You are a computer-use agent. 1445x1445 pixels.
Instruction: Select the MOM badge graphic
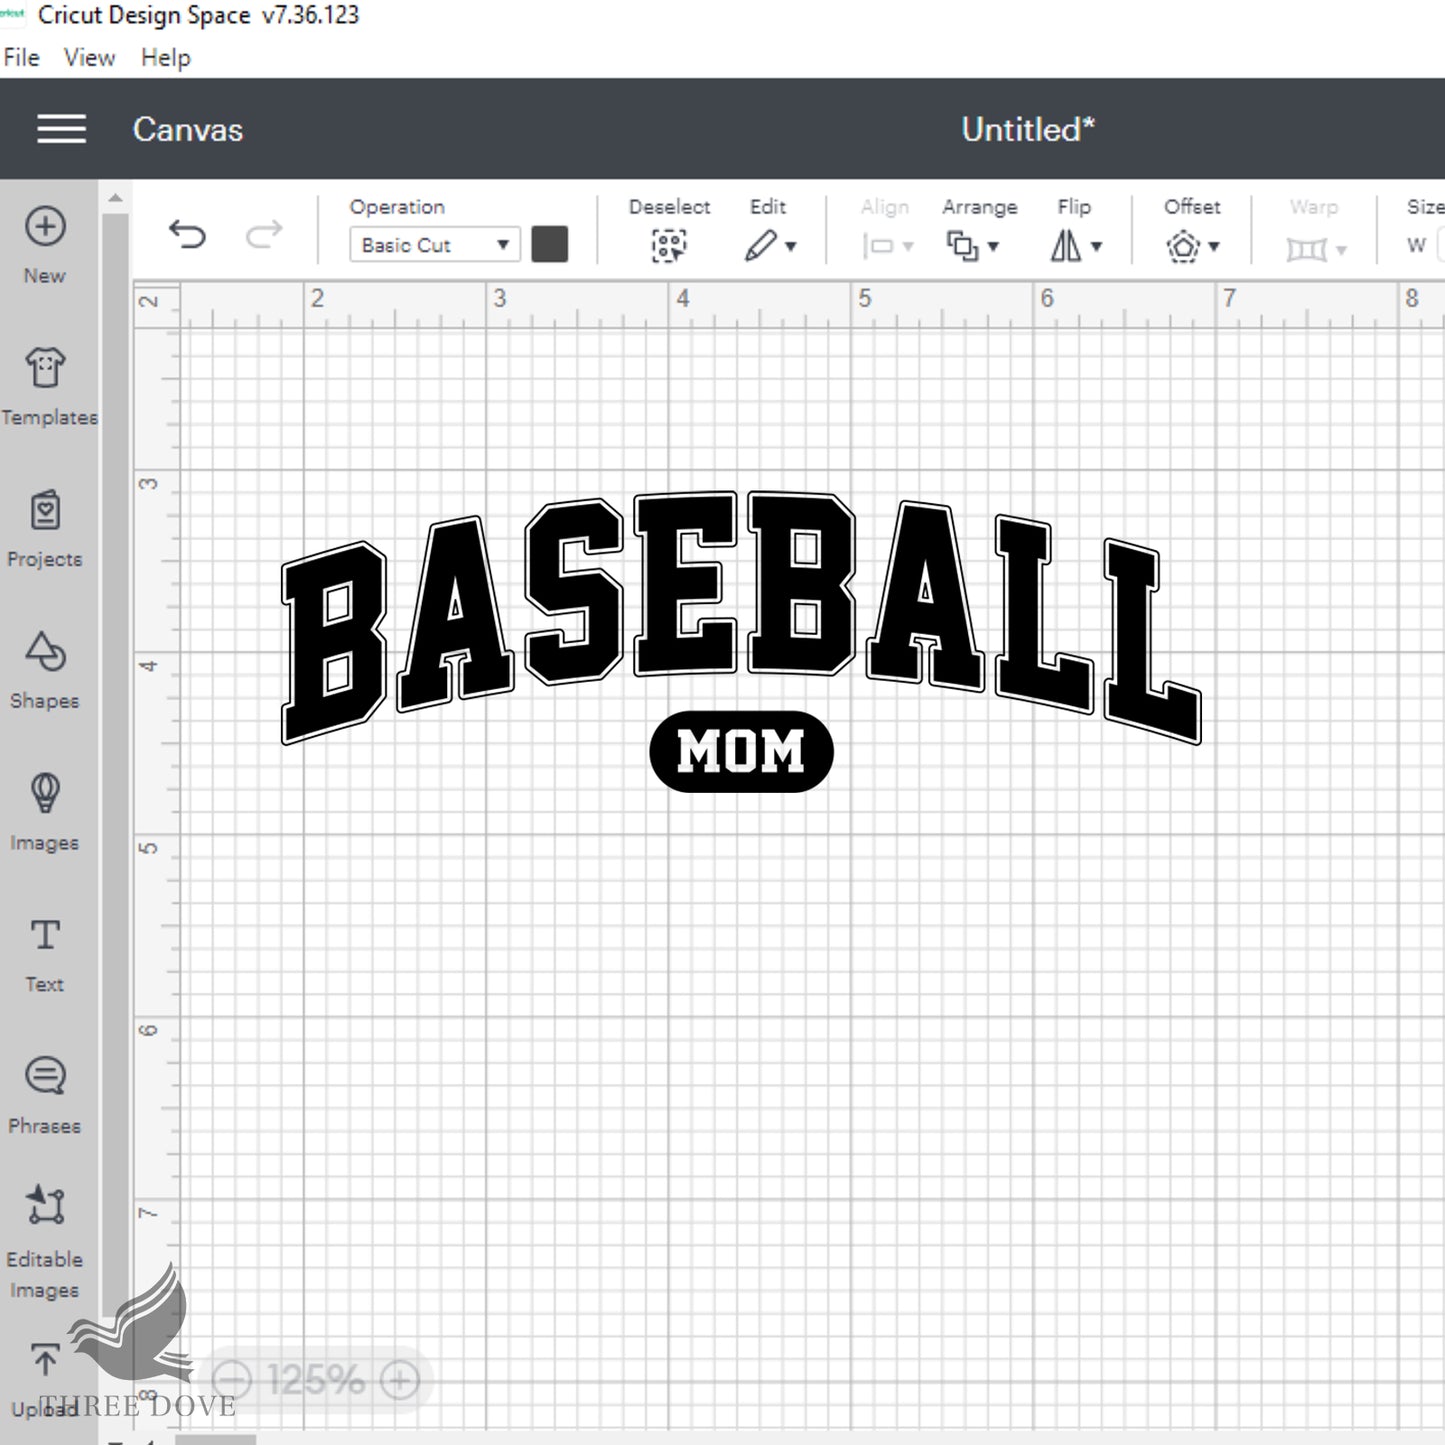coord(741,752)
